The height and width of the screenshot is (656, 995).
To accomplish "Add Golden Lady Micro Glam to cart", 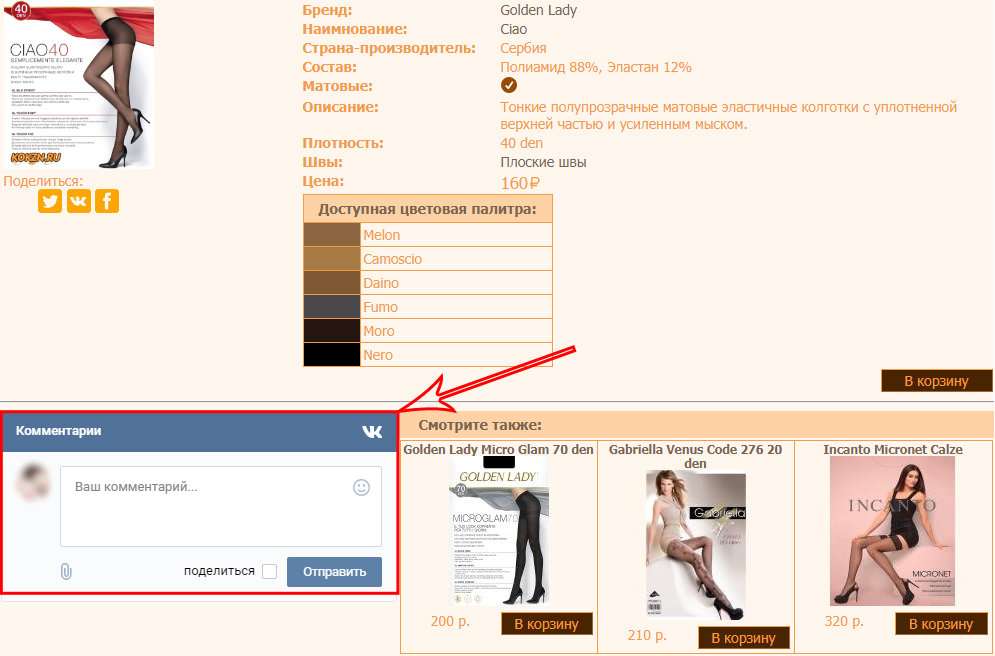I will (x=546, y=624).
